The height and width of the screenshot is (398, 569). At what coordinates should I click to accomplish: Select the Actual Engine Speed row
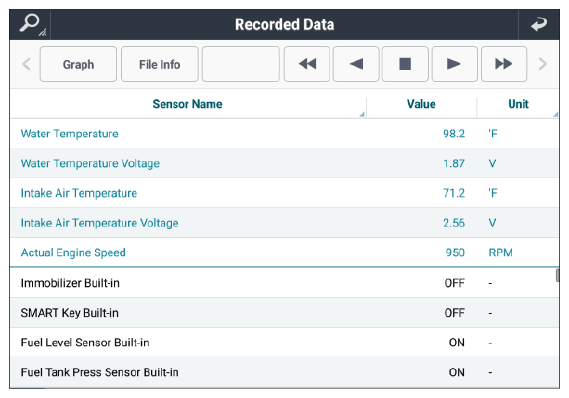coord(284,253)
